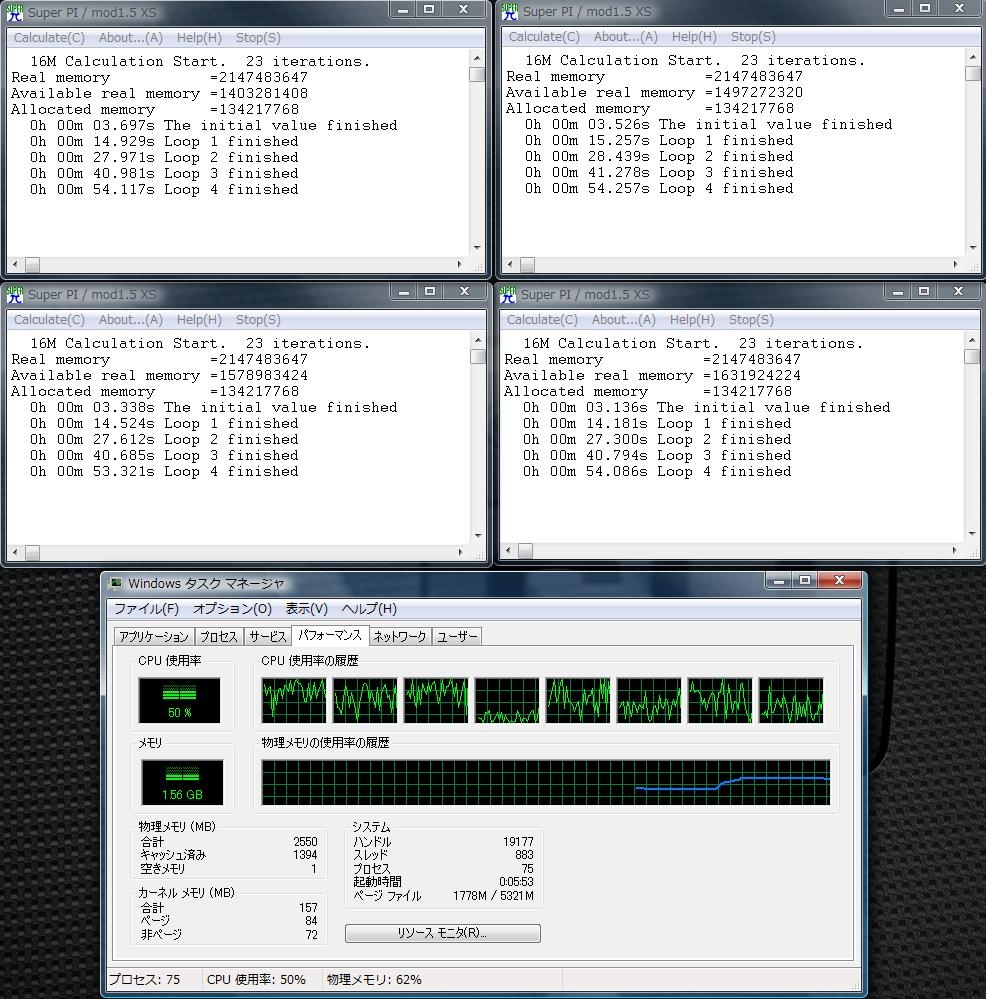Viewport: 986px width, 999px height.
Task: Click scroll-right arrow in bottom-left Super PI
Action: point(460,552)
